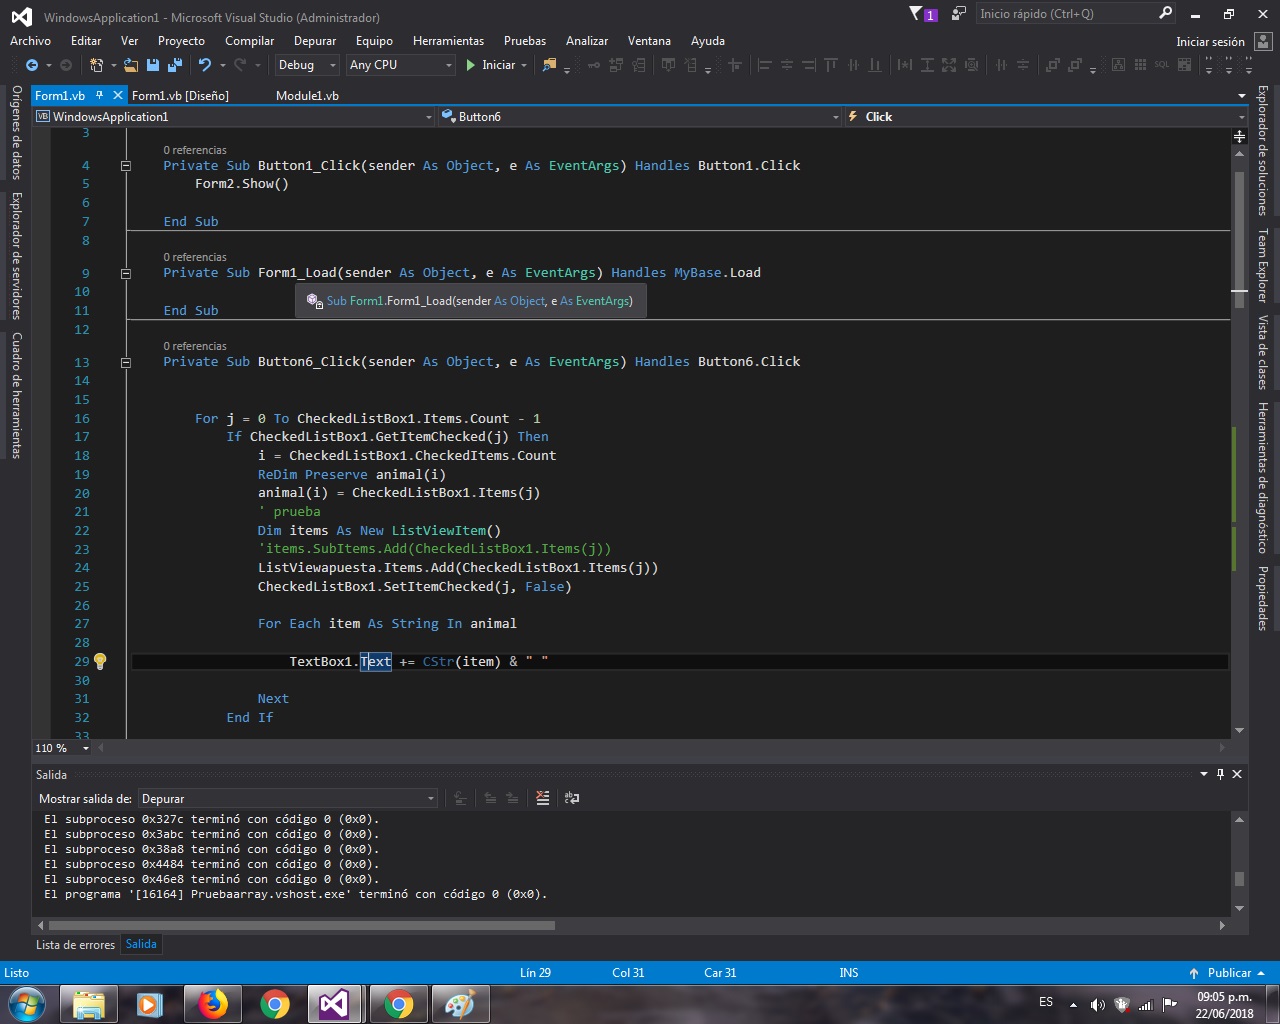Screen dimensions: 1280x1024
Task: Open the Analizar menu
Action: [587, 41]
